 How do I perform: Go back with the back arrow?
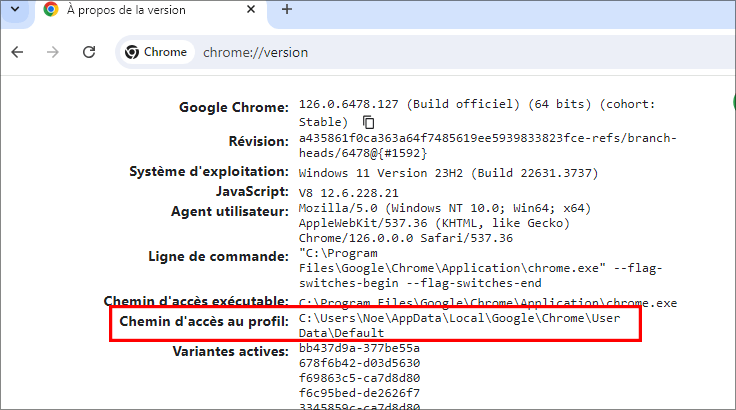17,52
